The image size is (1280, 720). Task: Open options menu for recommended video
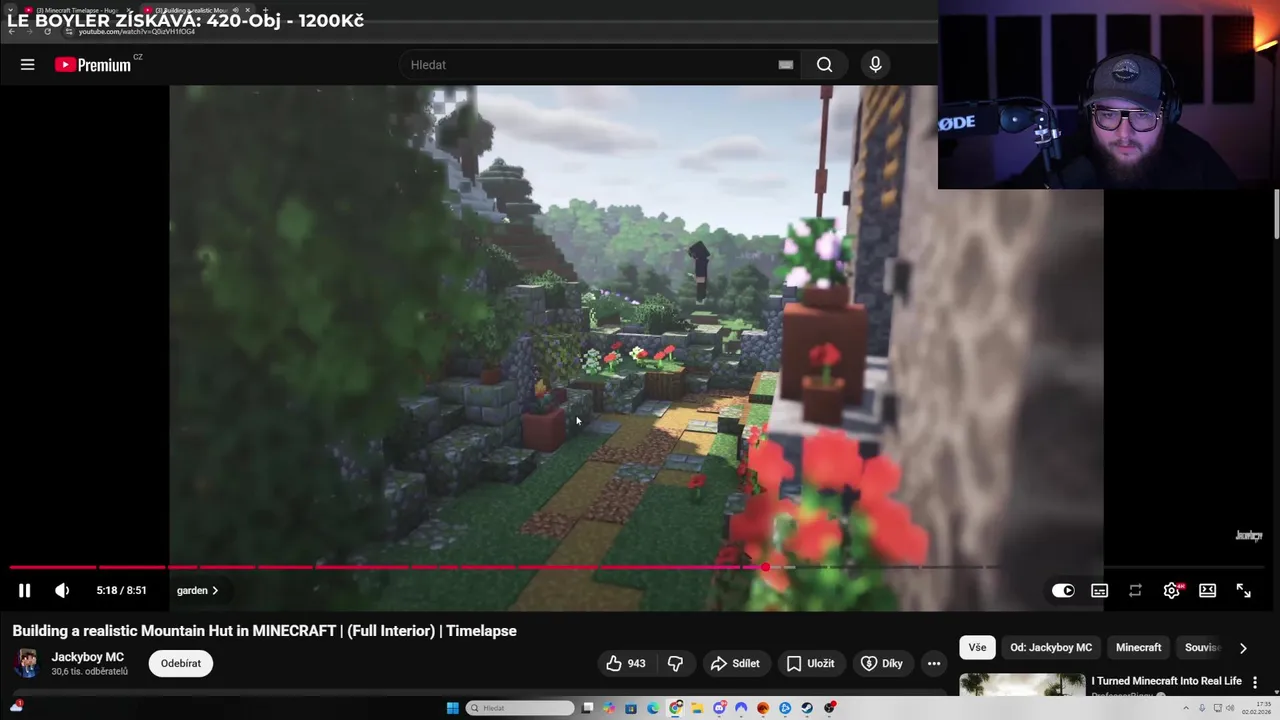tap(1255, 682)
